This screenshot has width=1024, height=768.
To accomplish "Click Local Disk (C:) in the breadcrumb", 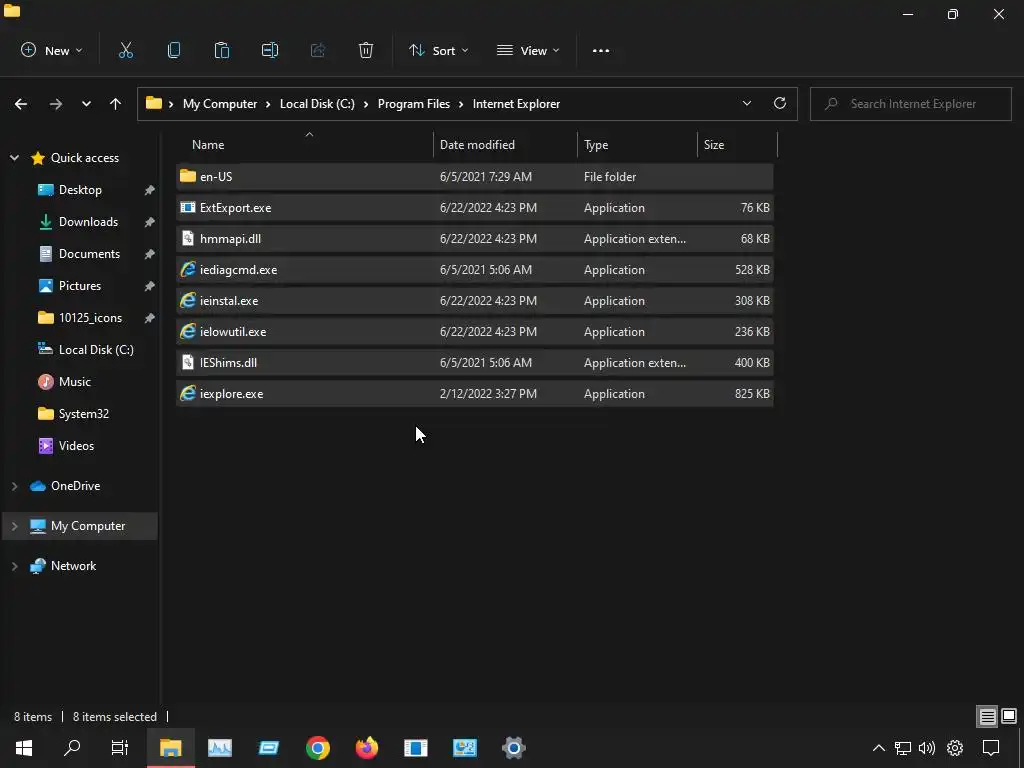I will [317, 104].
